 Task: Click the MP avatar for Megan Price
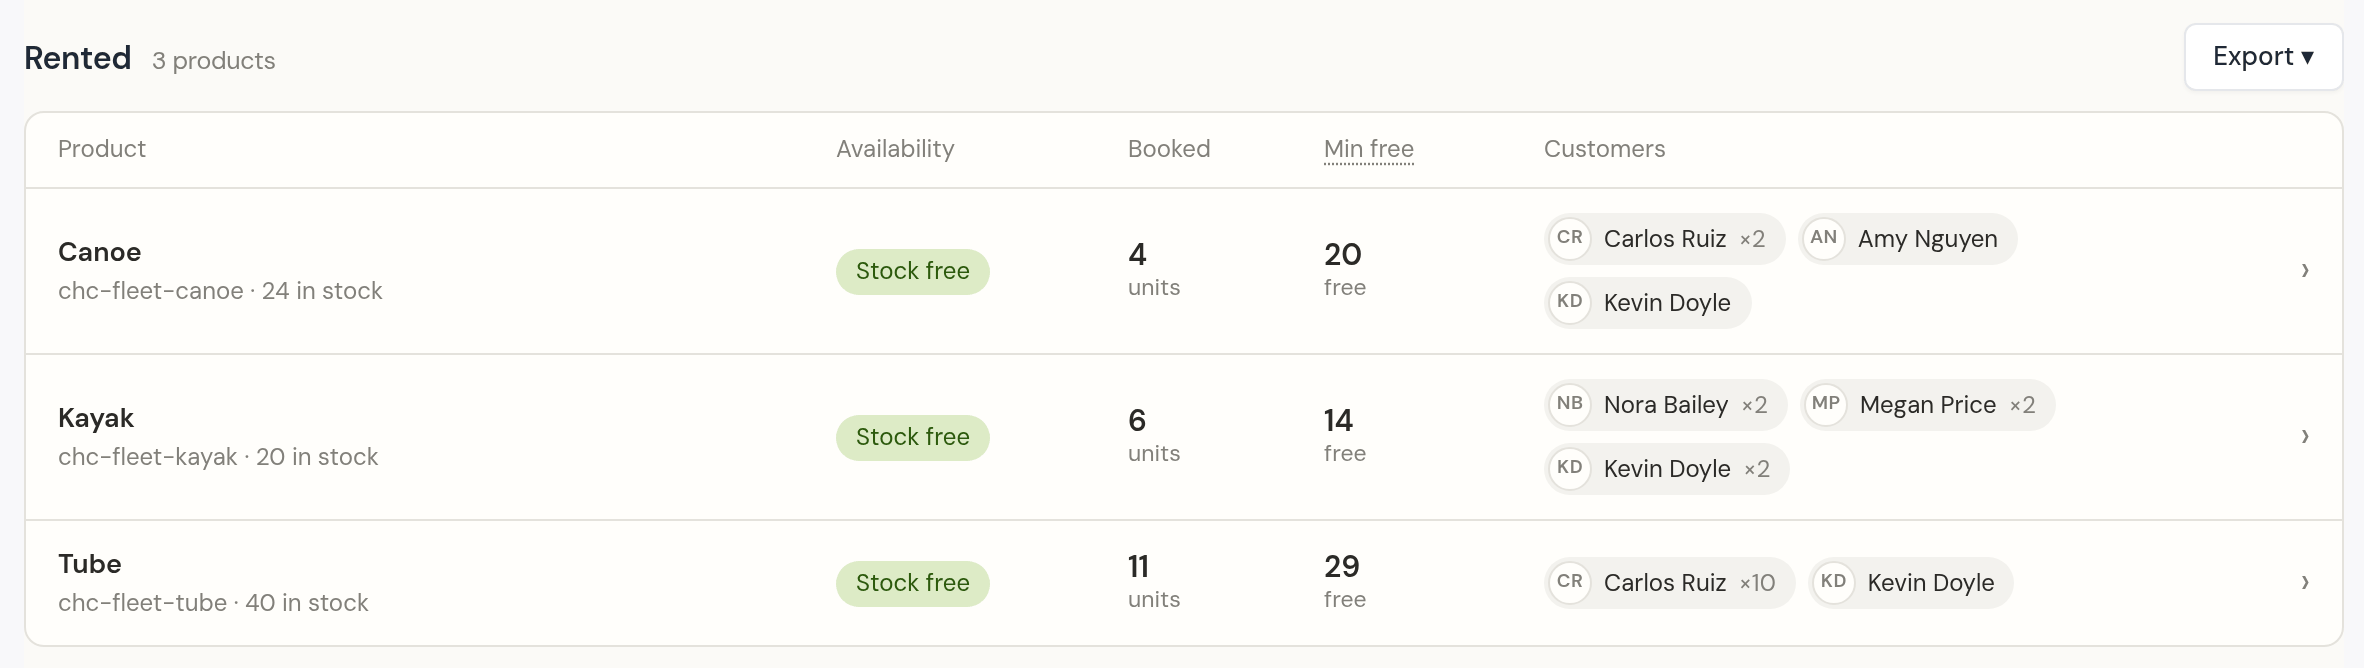1826,404
